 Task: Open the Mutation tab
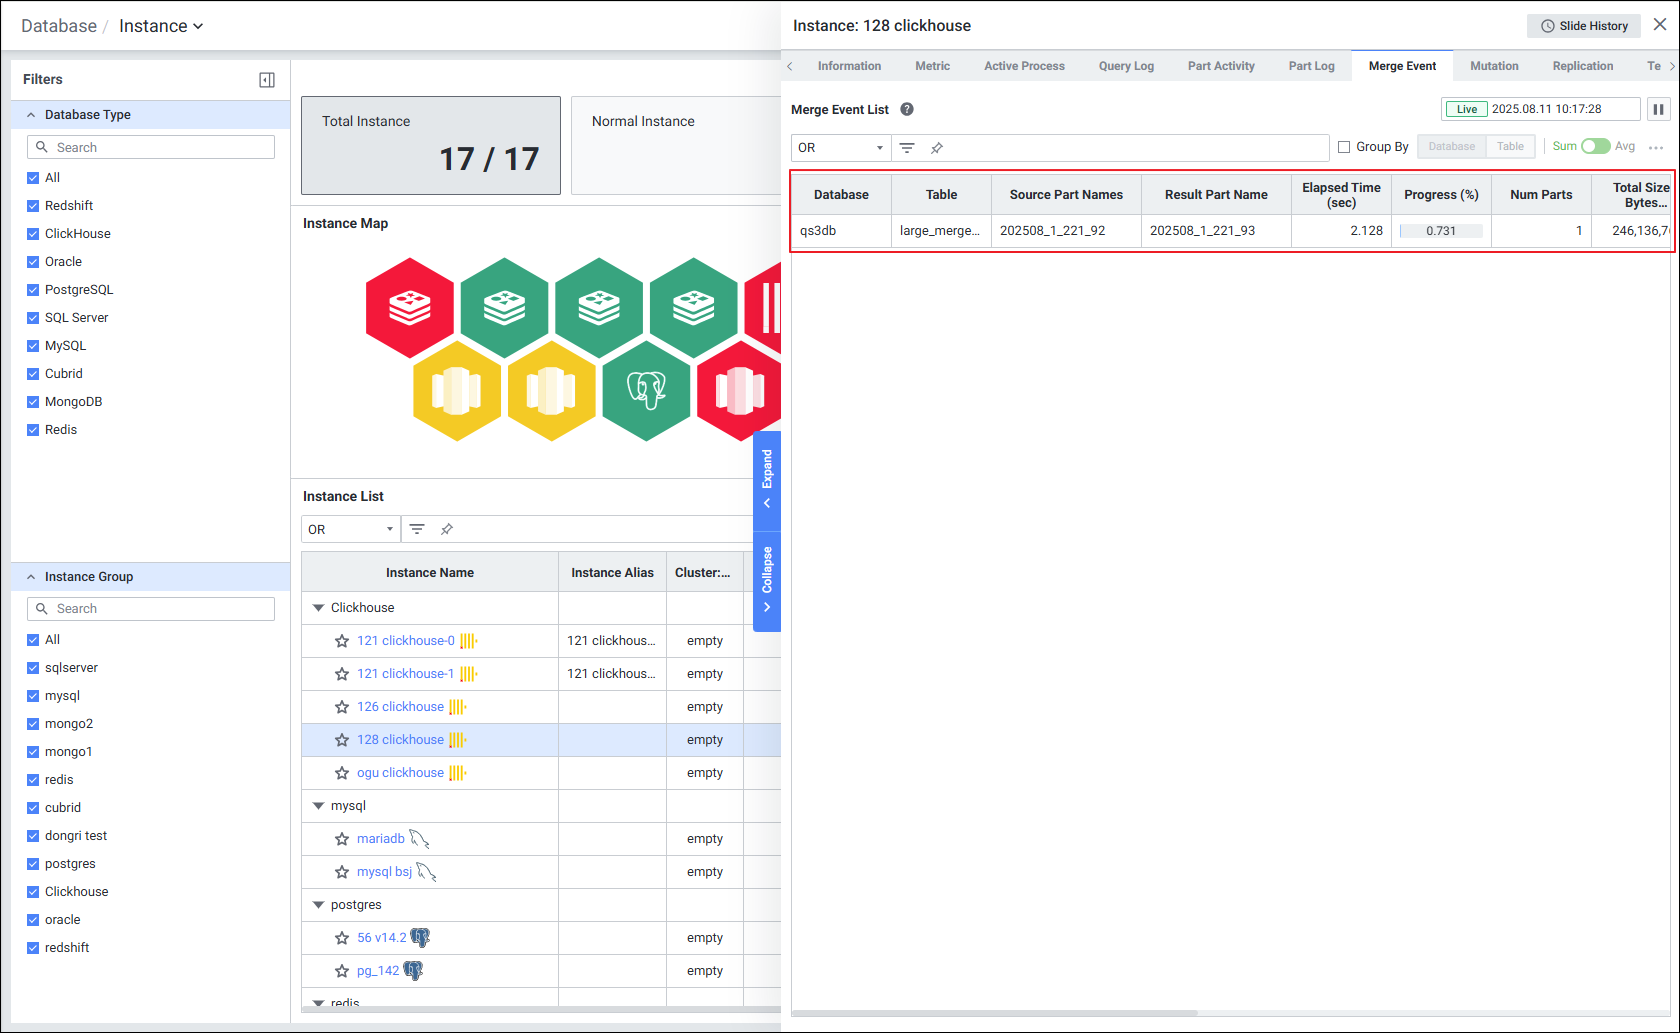[1494, 66]
